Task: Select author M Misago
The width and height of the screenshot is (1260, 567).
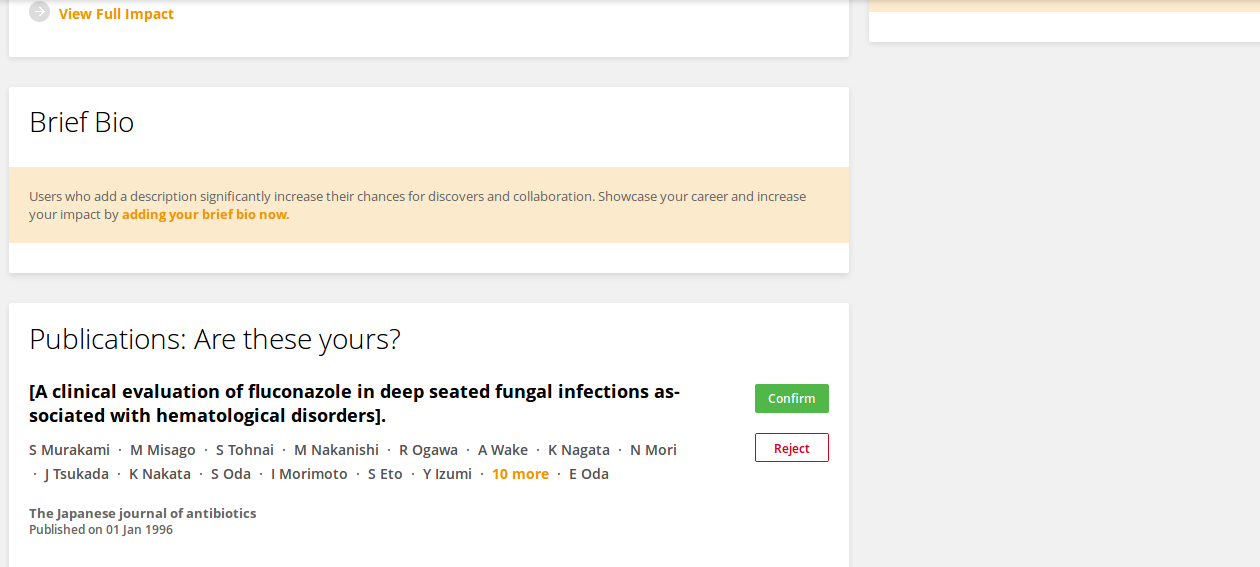Action: click(163, 450)
